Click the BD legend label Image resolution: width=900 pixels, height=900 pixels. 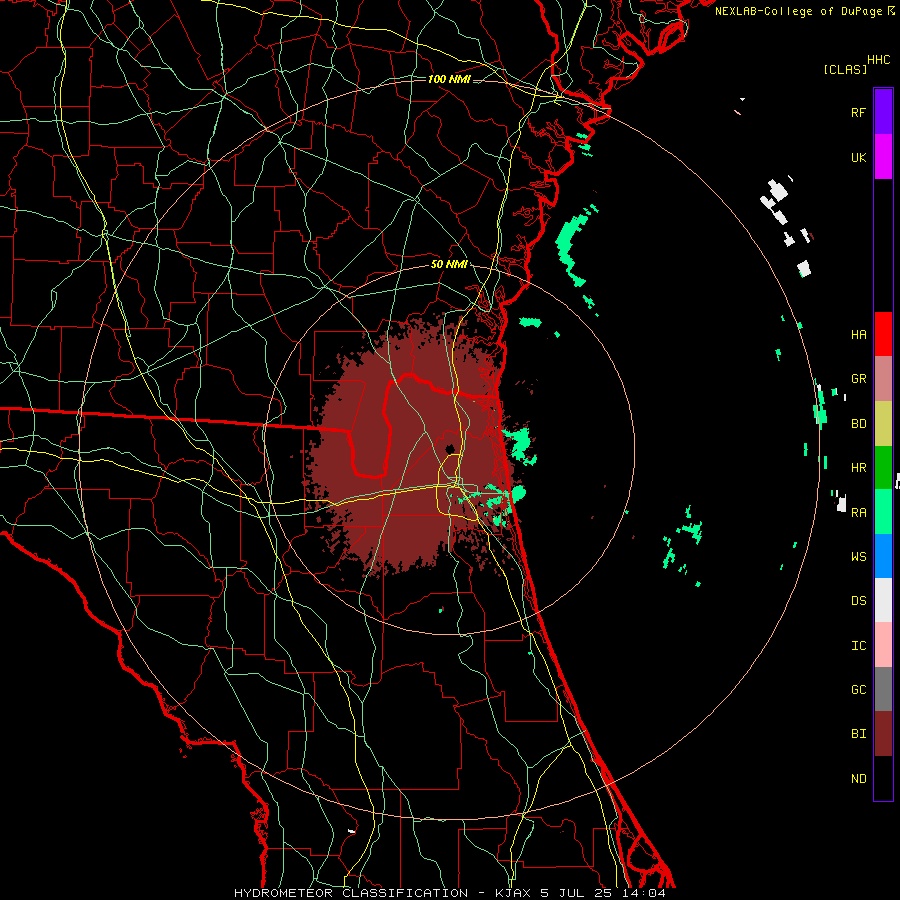[x=858, y=424]
